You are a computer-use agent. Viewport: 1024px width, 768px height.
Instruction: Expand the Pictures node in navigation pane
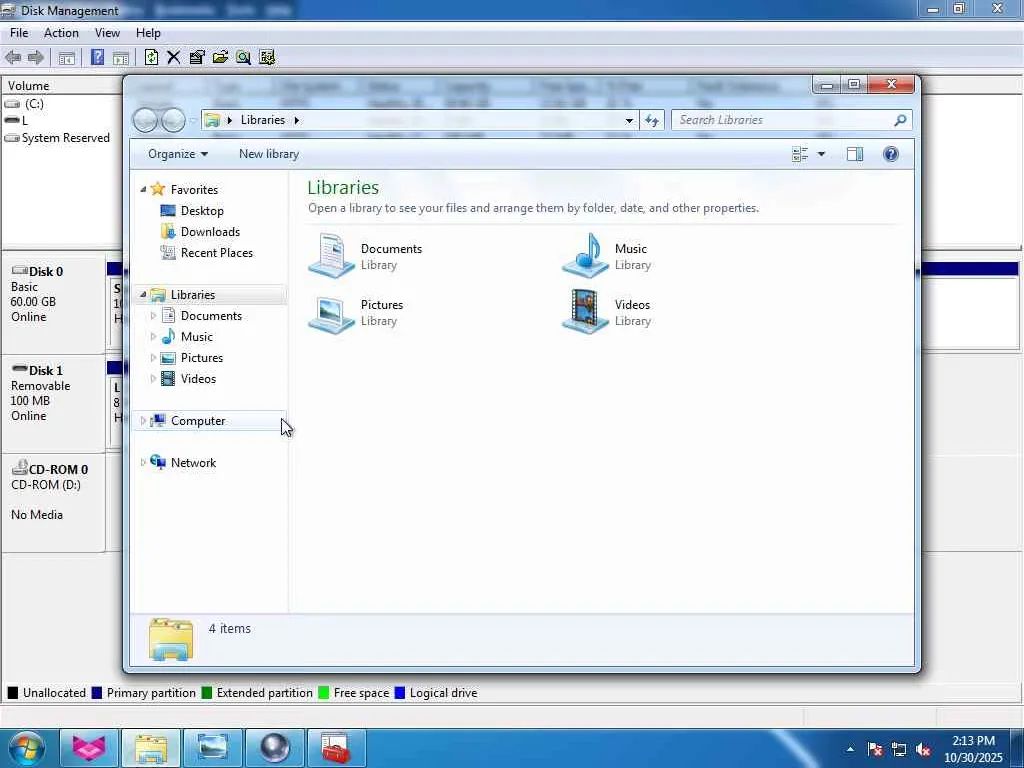click(153, 358)
